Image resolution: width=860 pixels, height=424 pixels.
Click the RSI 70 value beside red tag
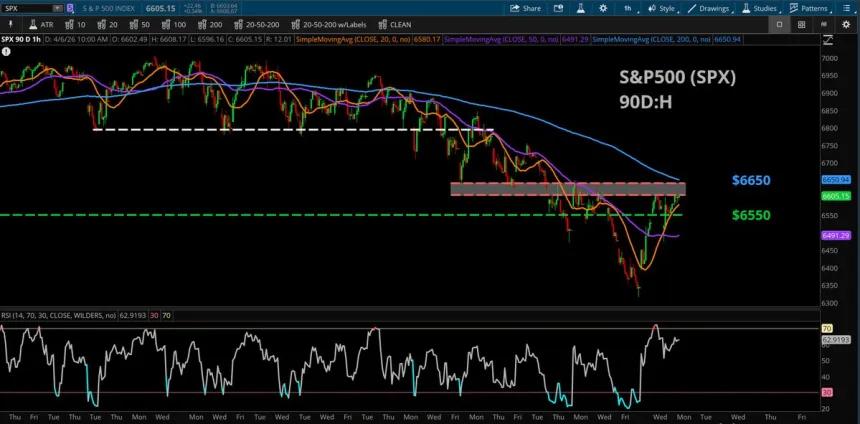click(166, 315)
